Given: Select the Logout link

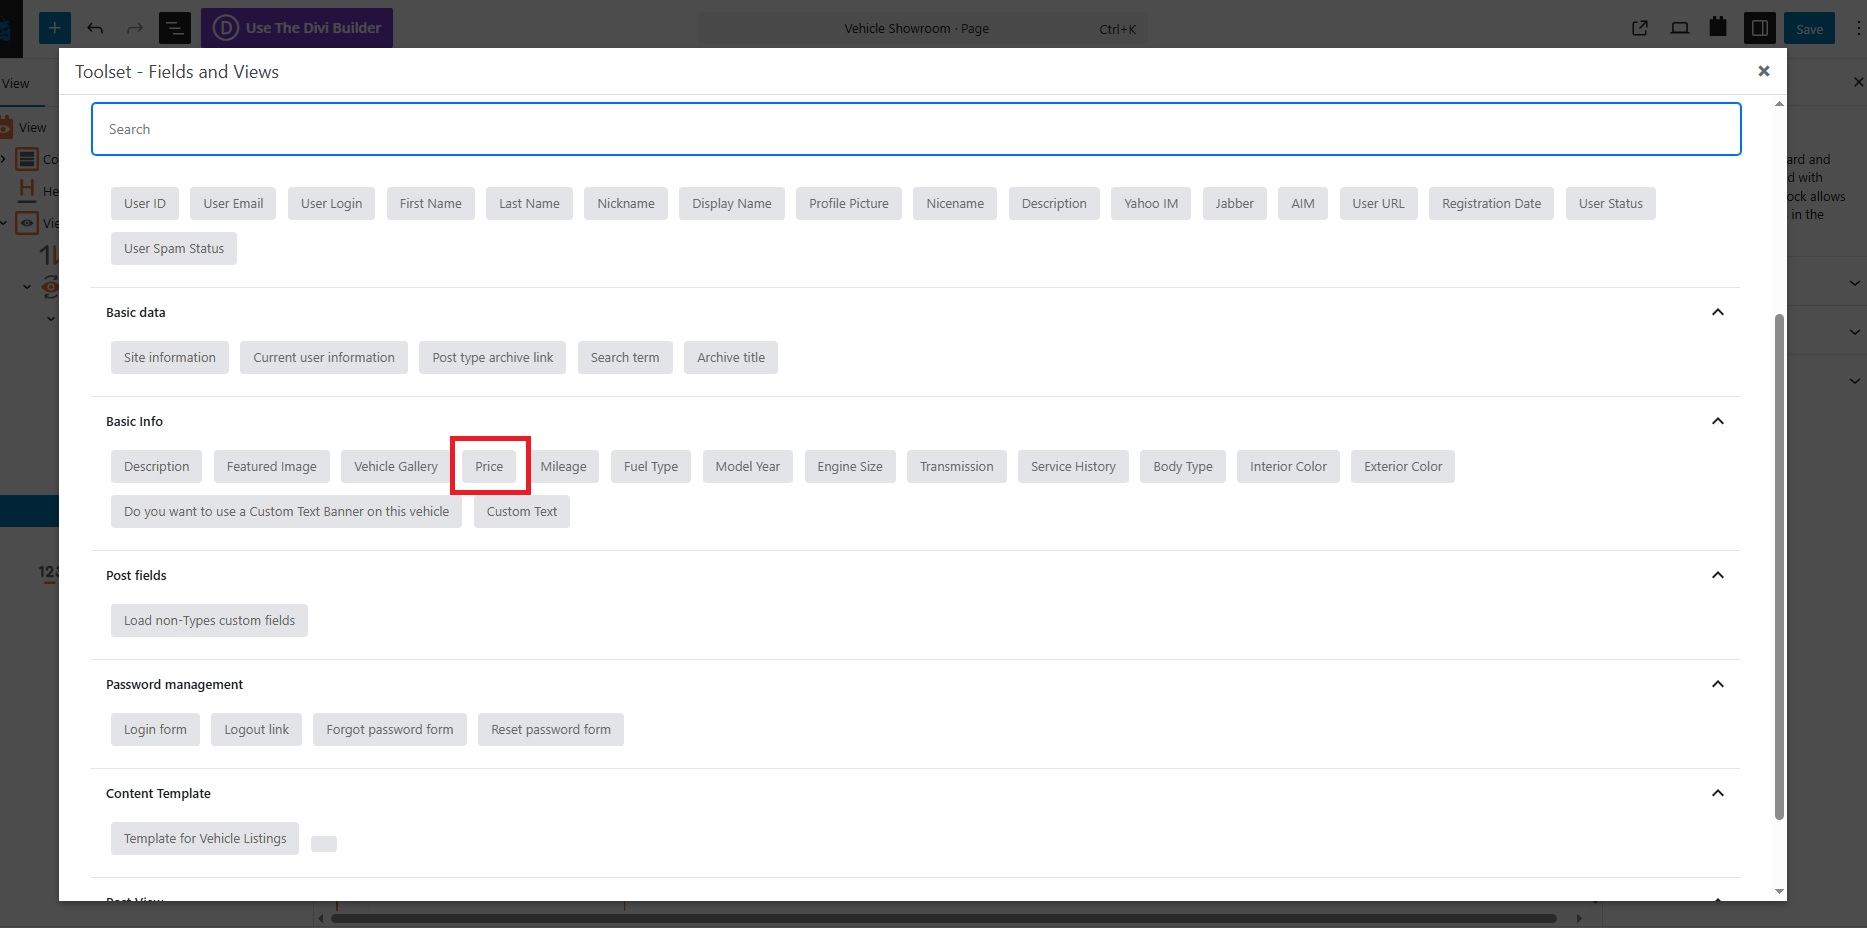Looking at the screenshot, I should 257,729.
